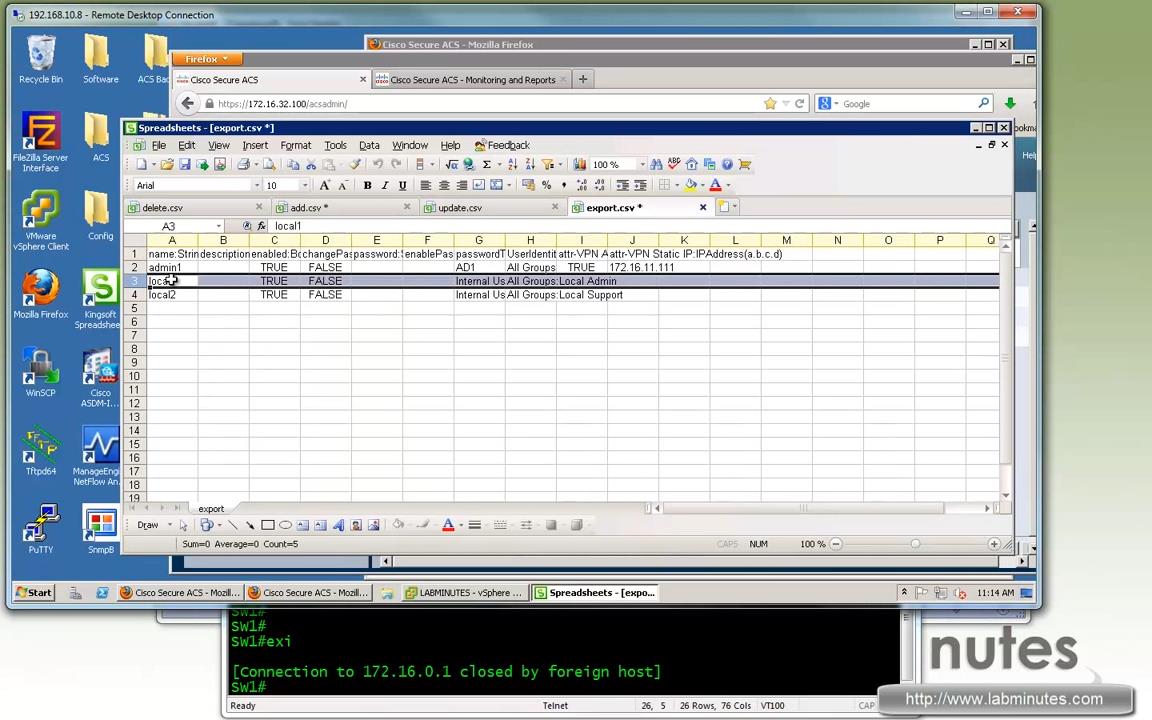The height and width of the screenshot is (720, 1152).
Task: Switch to the delete.csv tab
Action: [195, 208]
